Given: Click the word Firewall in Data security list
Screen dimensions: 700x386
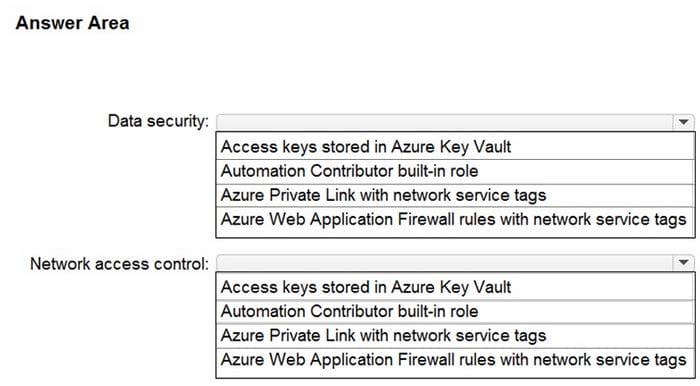Looking at the screenshot, I should point(427,220).
